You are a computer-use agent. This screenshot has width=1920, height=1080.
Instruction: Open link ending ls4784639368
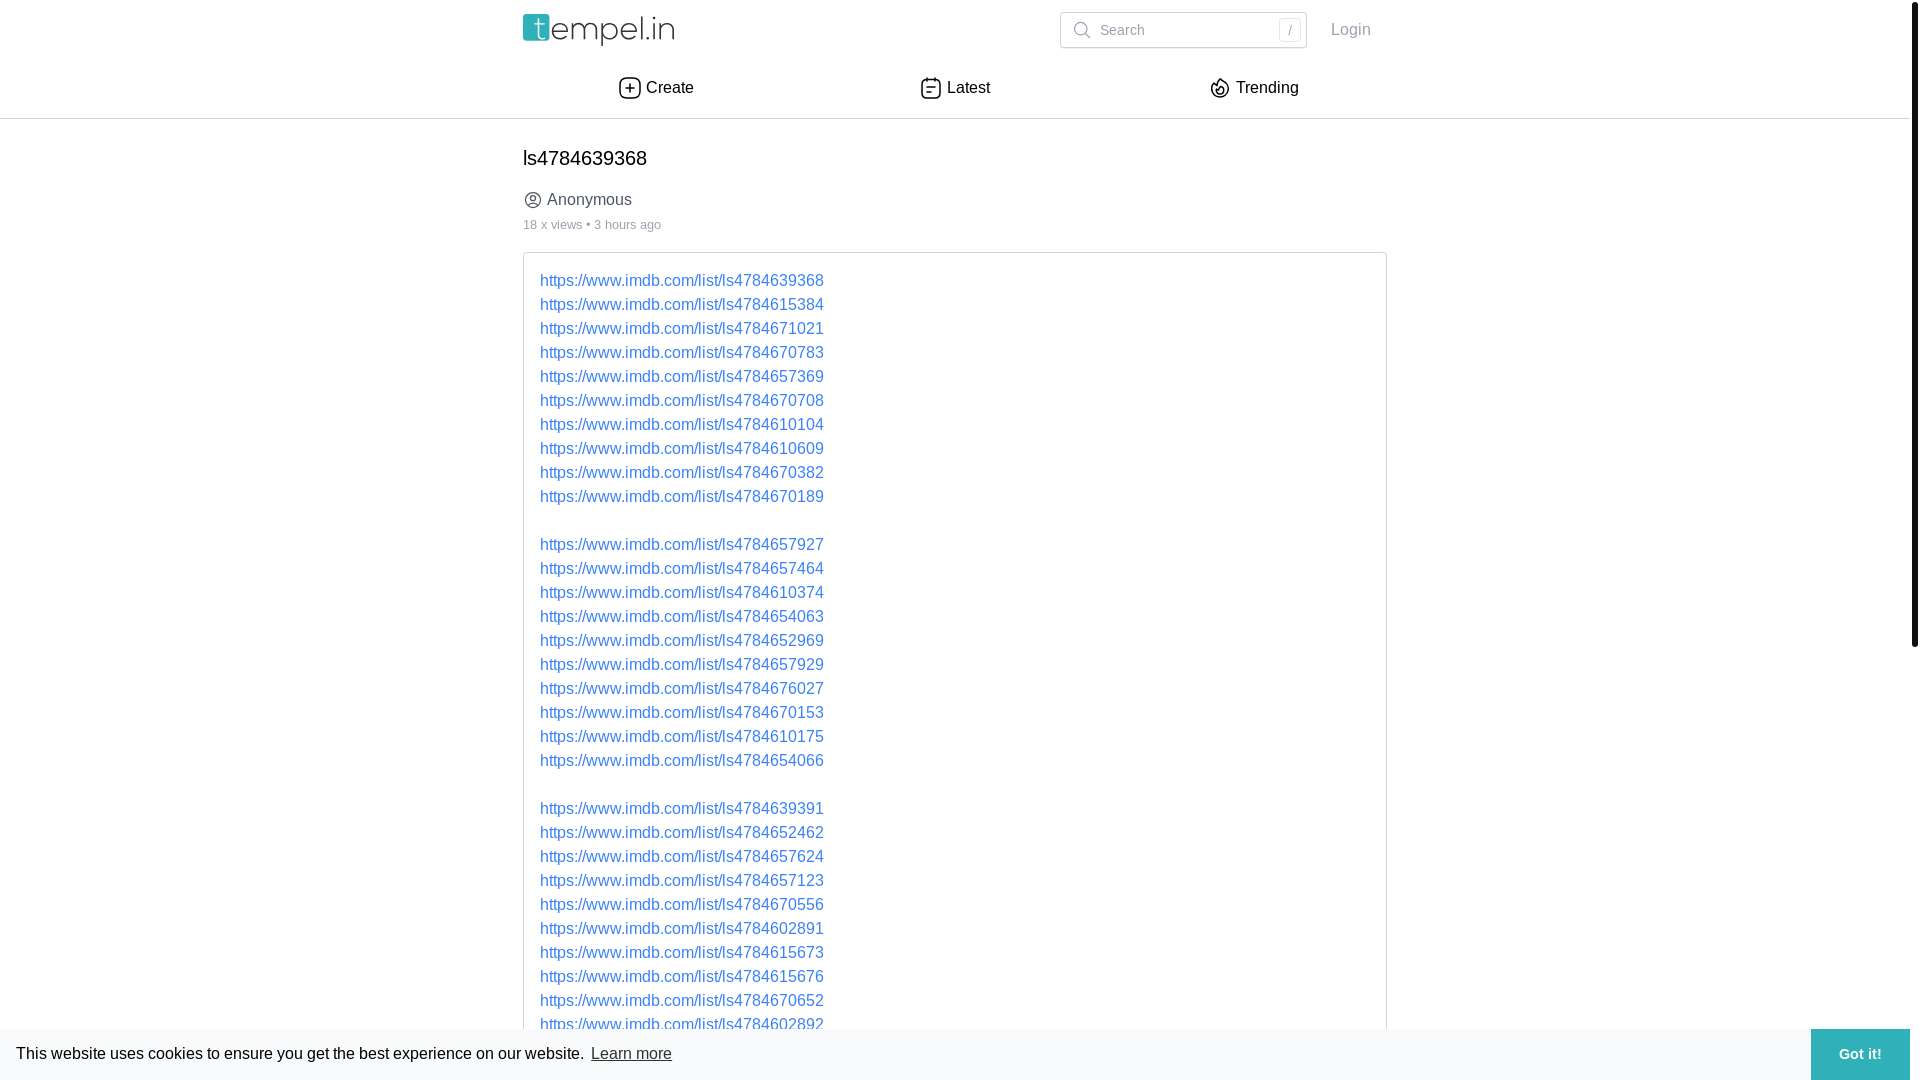point(682,281)
